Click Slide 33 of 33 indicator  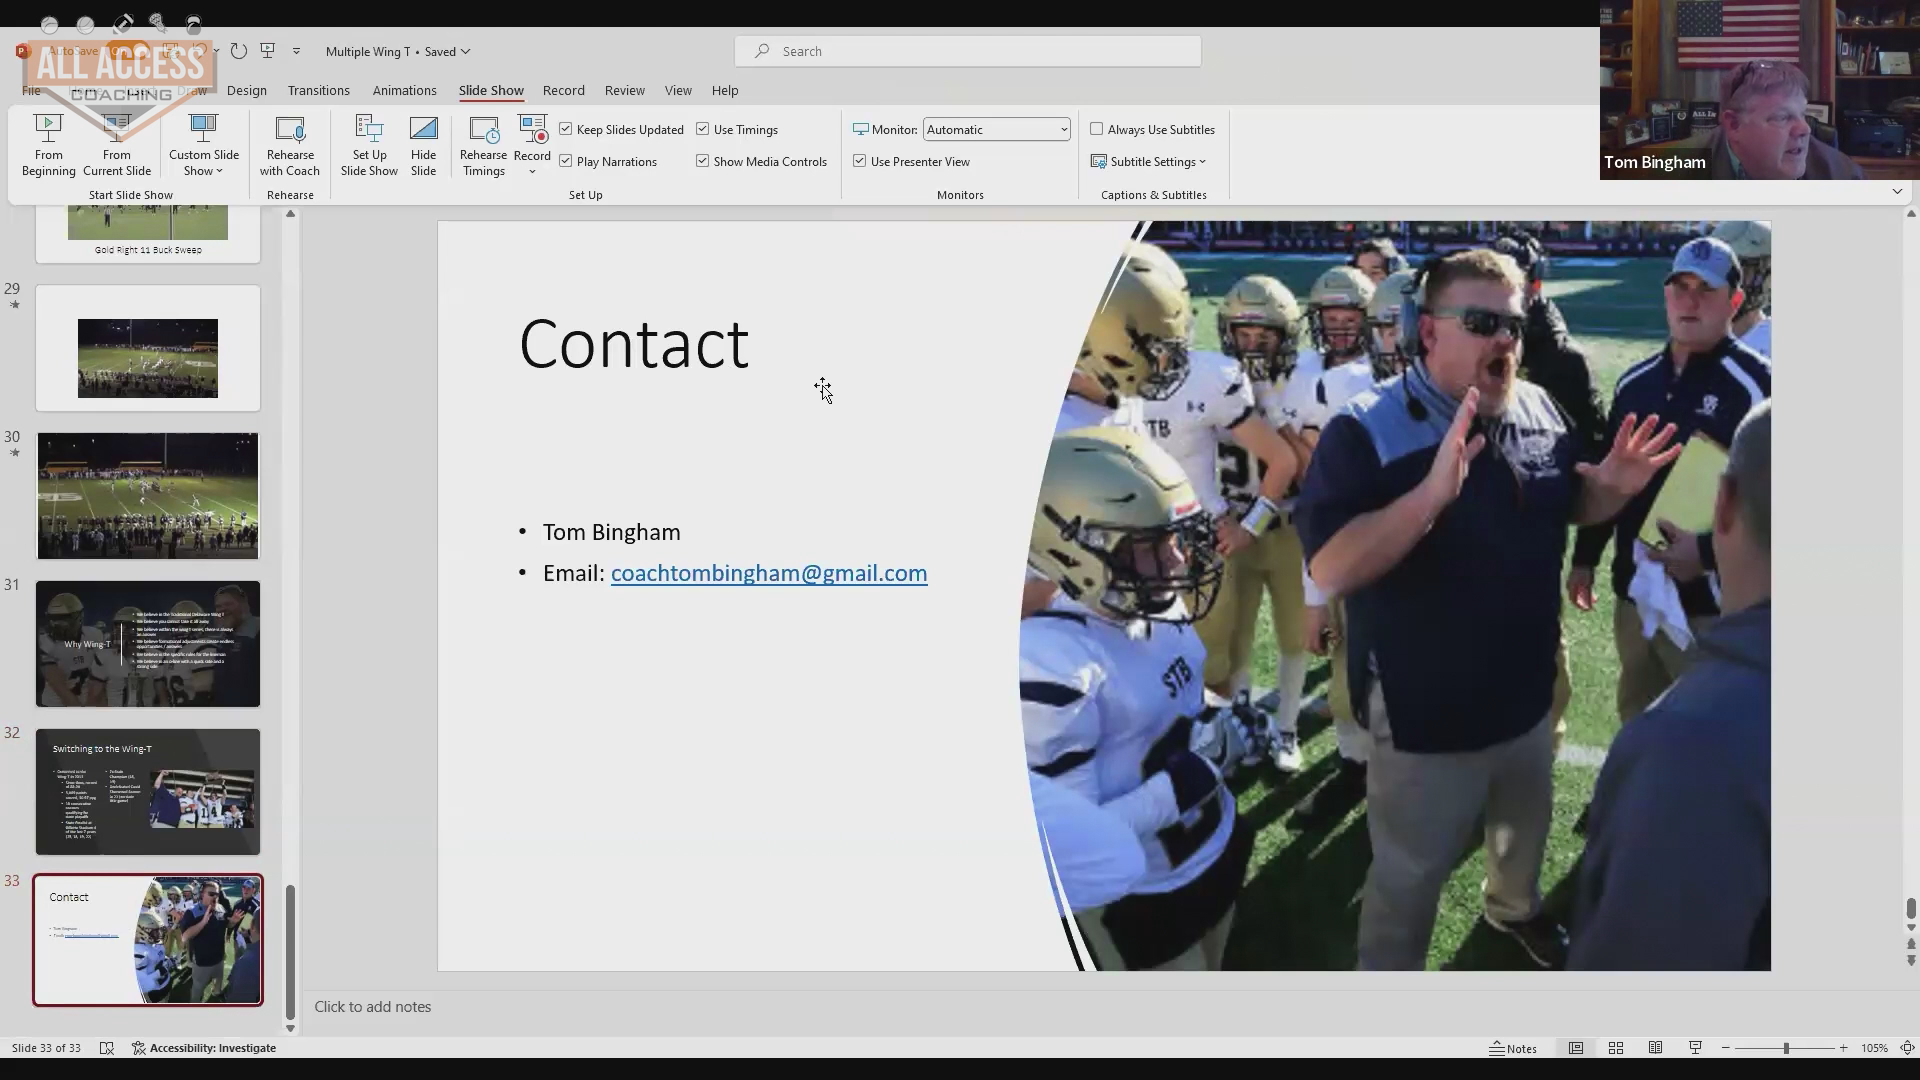coord(46,1048)
